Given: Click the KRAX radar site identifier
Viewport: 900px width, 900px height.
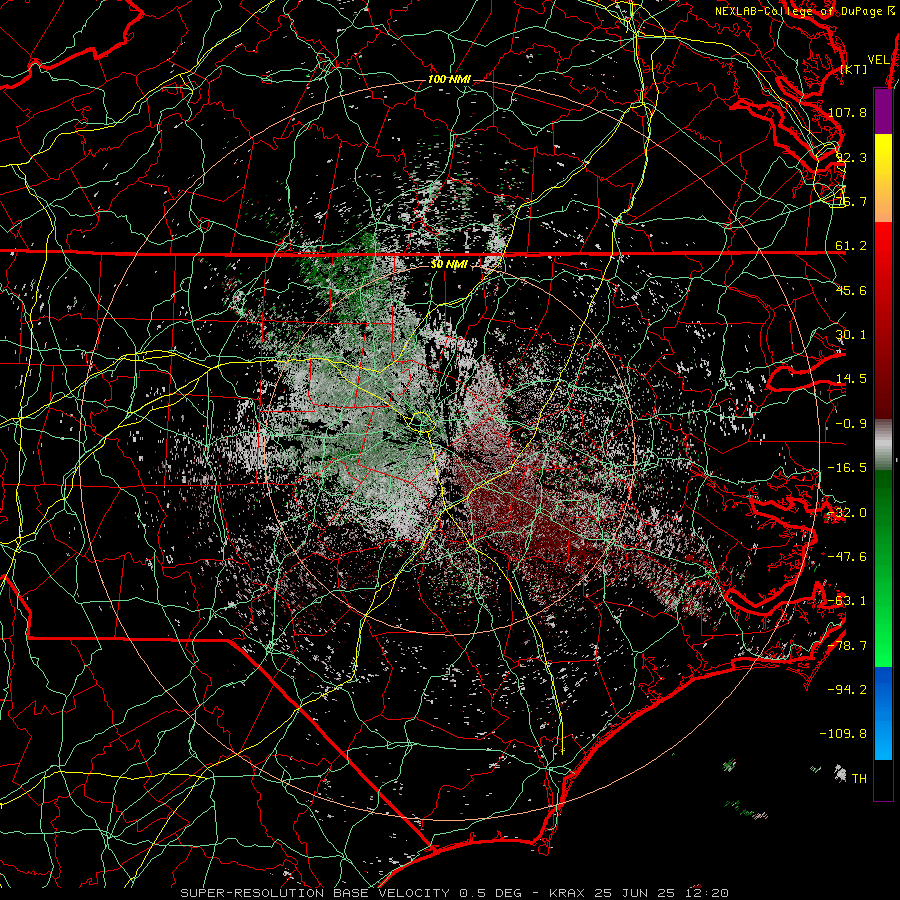Looking at the screenshot, I should 567,893.
